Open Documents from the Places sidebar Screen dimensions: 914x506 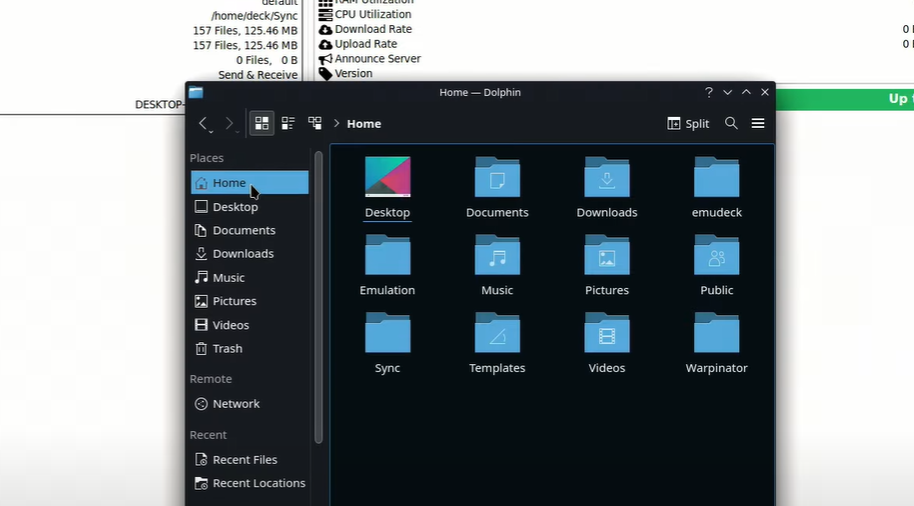[249, 230]
